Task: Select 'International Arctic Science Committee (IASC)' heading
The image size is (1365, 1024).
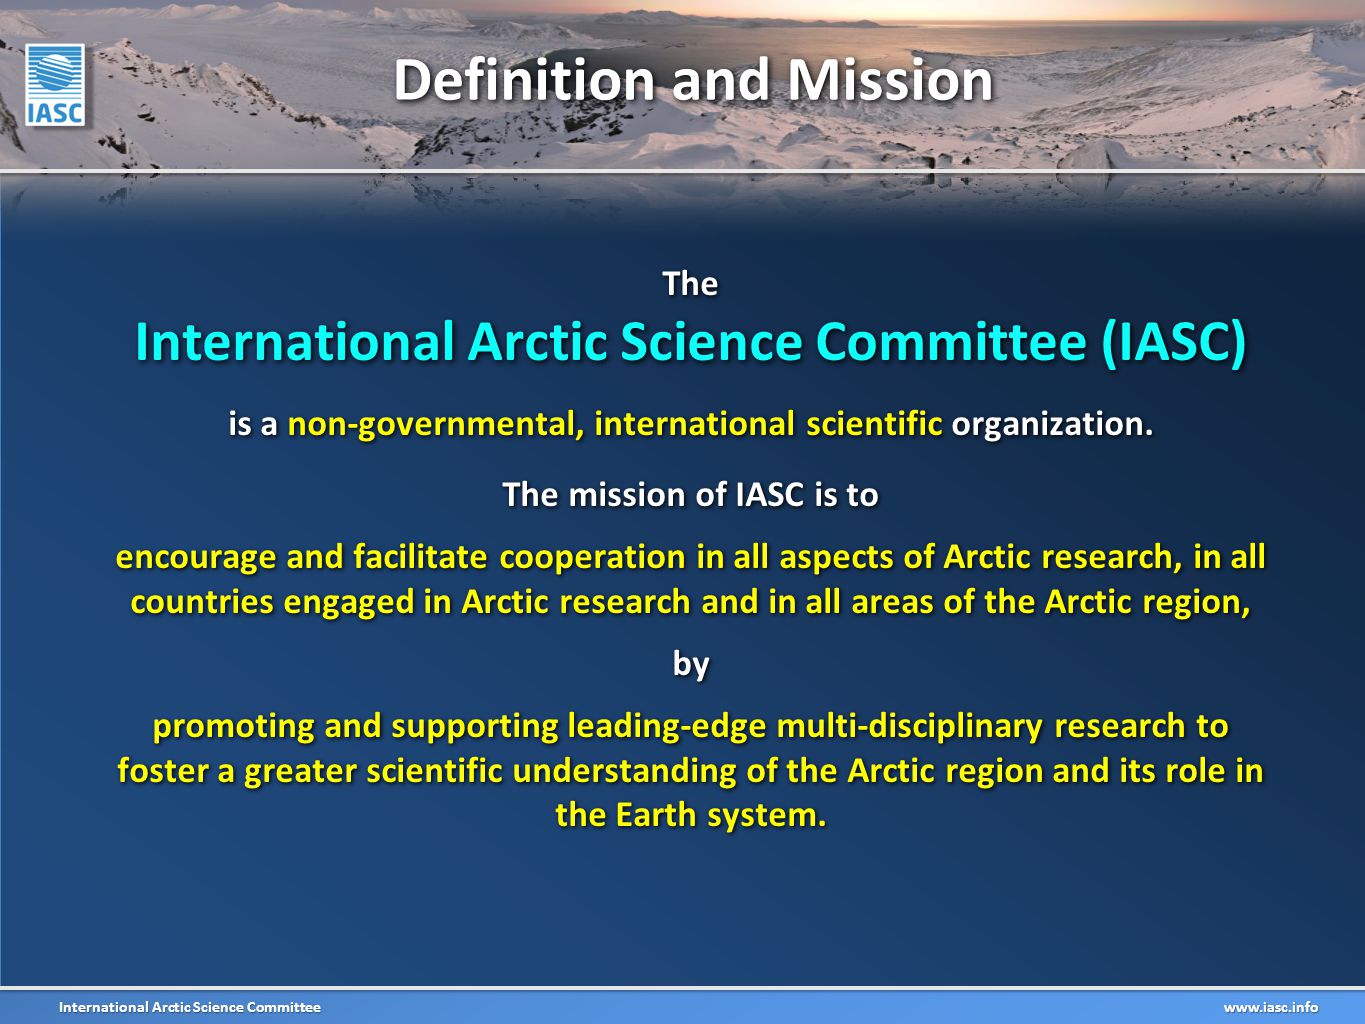Action: tap(691, 342)
